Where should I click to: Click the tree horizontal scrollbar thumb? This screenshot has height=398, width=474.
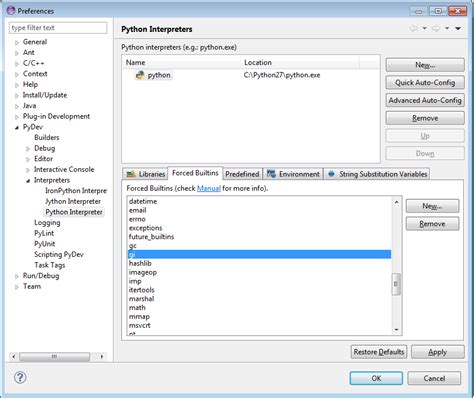point(54,357)
